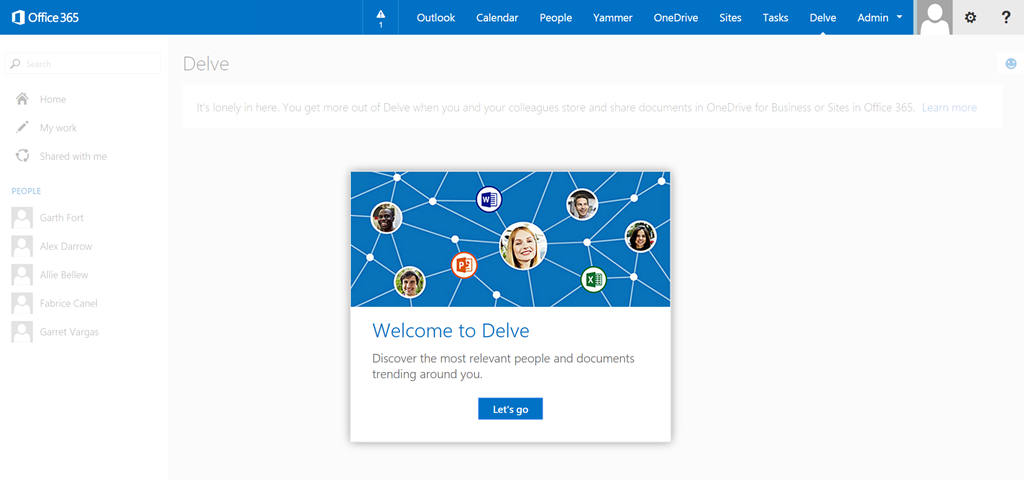Open the Help question mark icon
The height and width of the screenshot is (480, 1024).
(1006, 18)
